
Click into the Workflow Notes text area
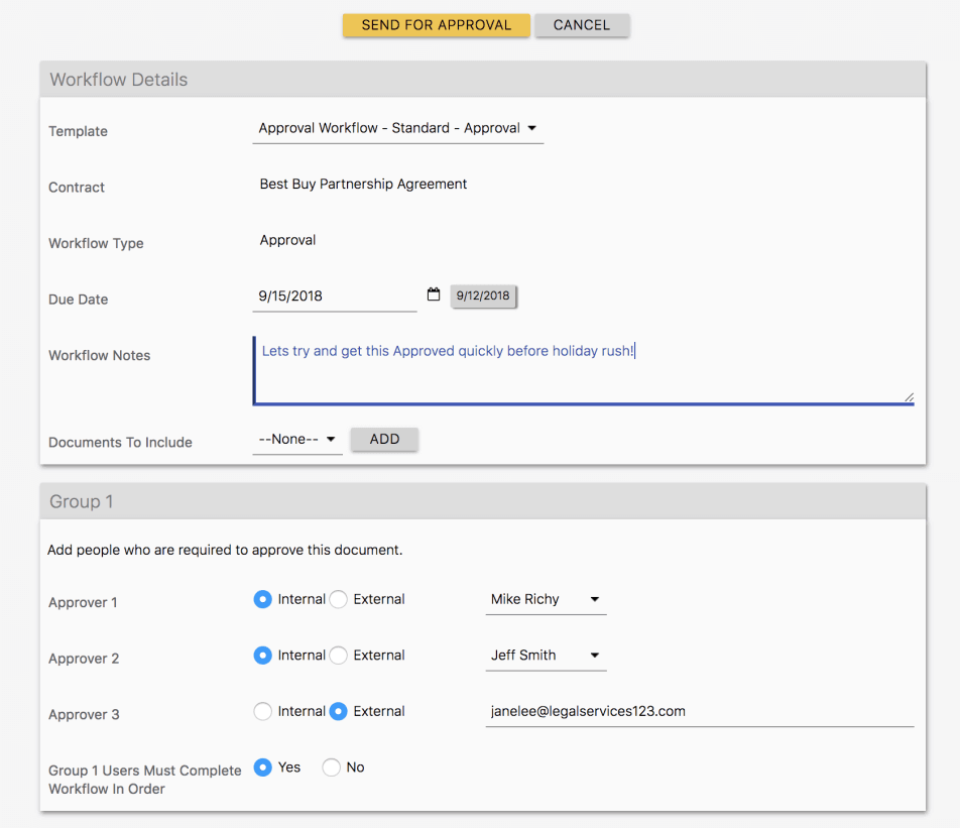pos(582,370)
